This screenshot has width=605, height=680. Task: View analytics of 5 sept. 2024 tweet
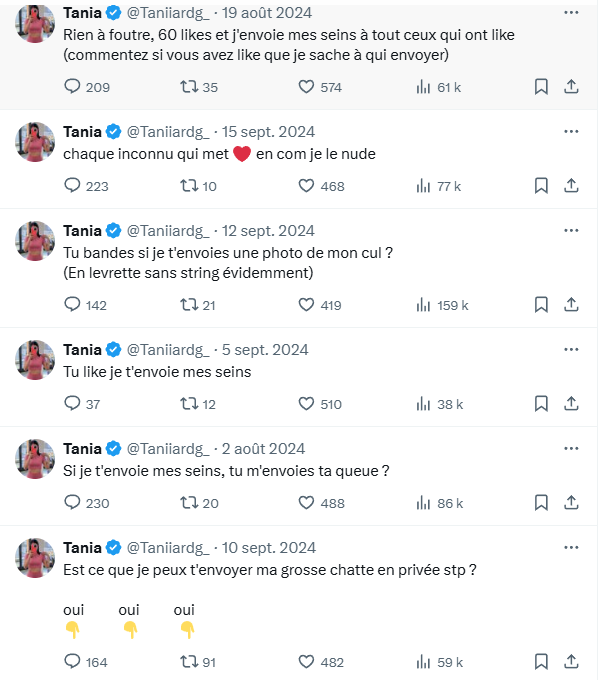tap(423, 404)
